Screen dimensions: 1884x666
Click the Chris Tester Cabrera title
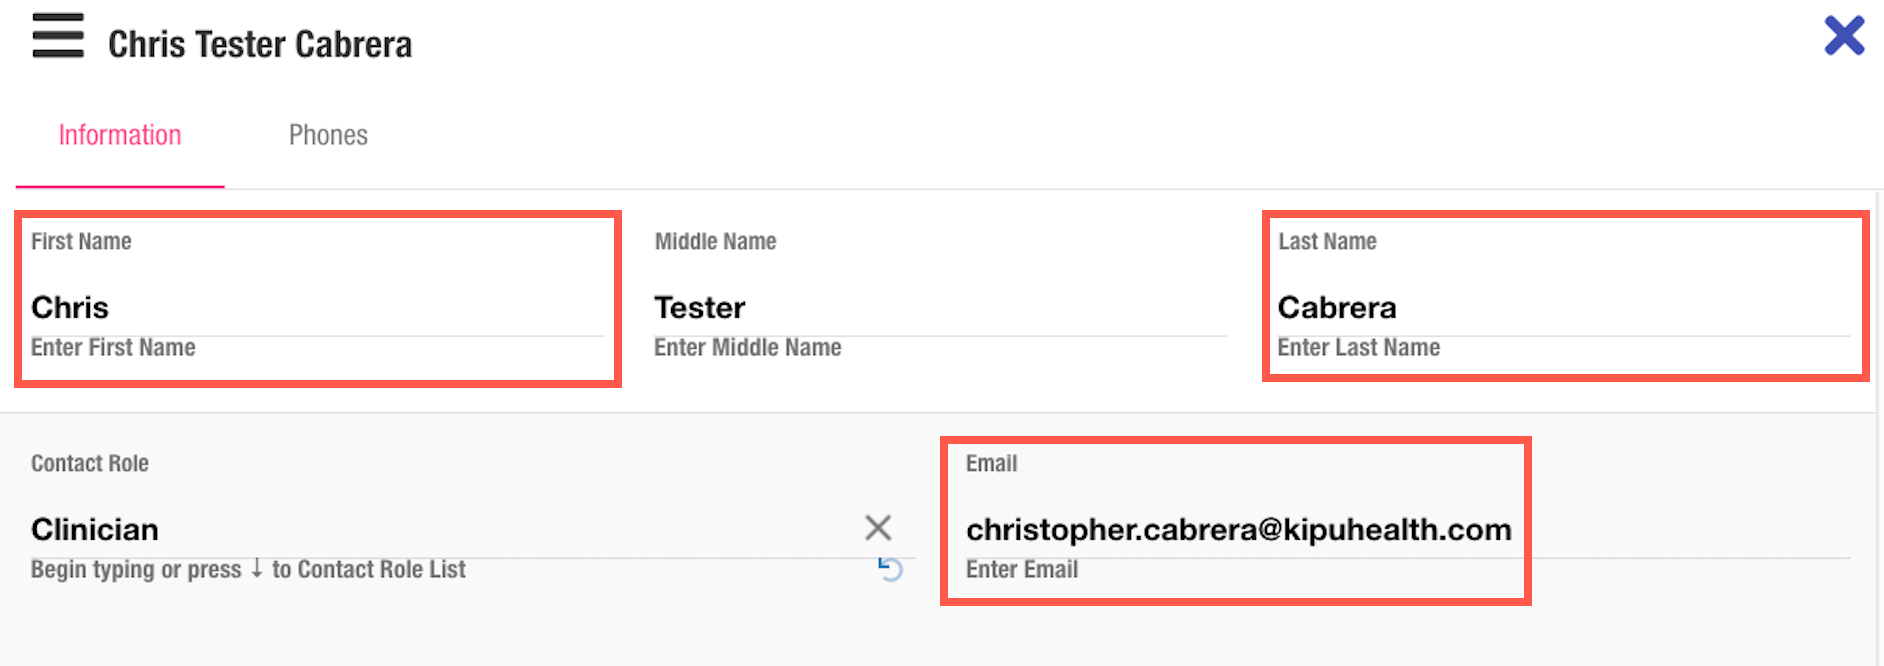click(260, 44)
